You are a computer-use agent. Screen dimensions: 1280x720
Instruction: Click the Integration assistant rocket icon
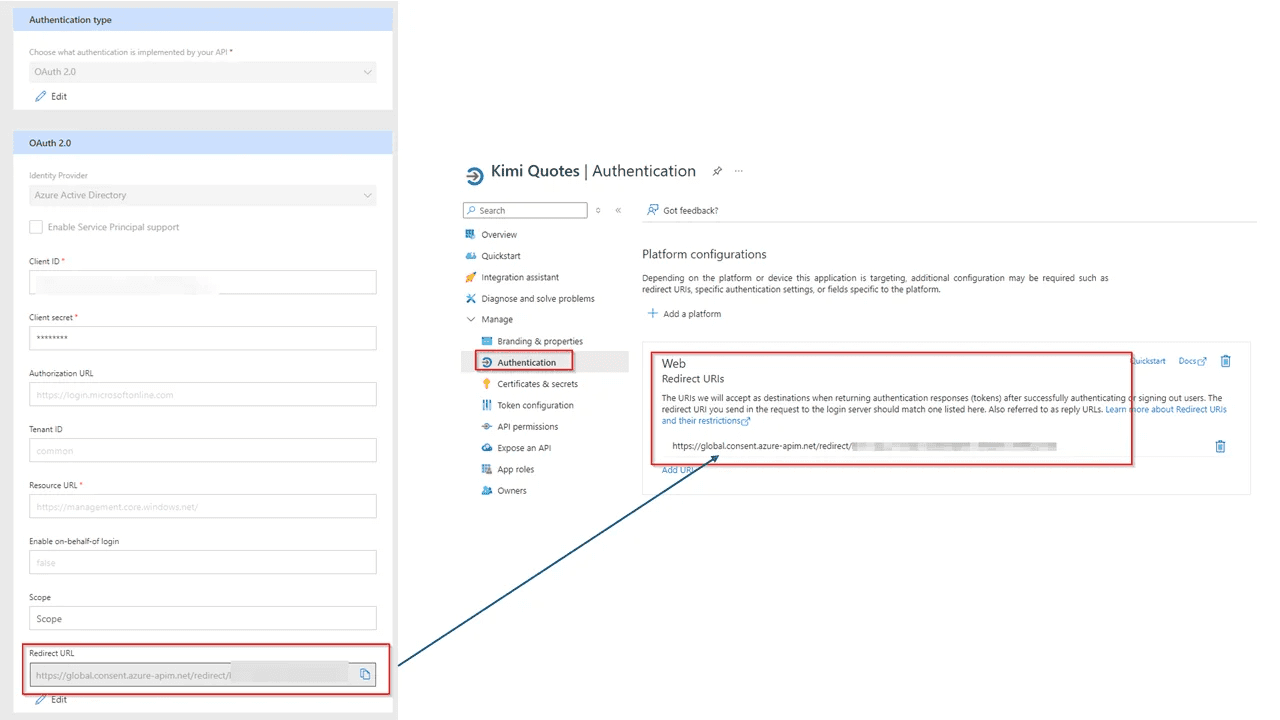[471, 277]
